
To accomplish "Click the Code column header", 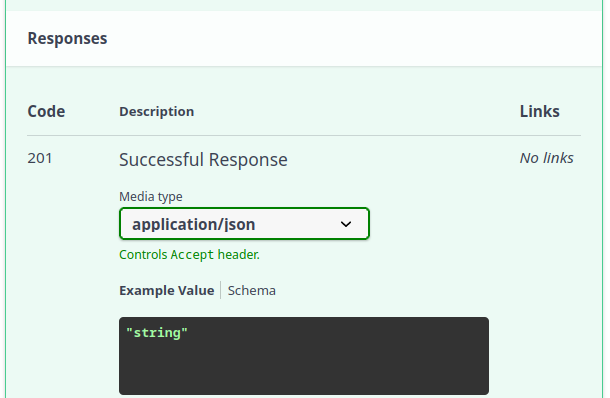I will pyautogui.click(x=46, y=111).
